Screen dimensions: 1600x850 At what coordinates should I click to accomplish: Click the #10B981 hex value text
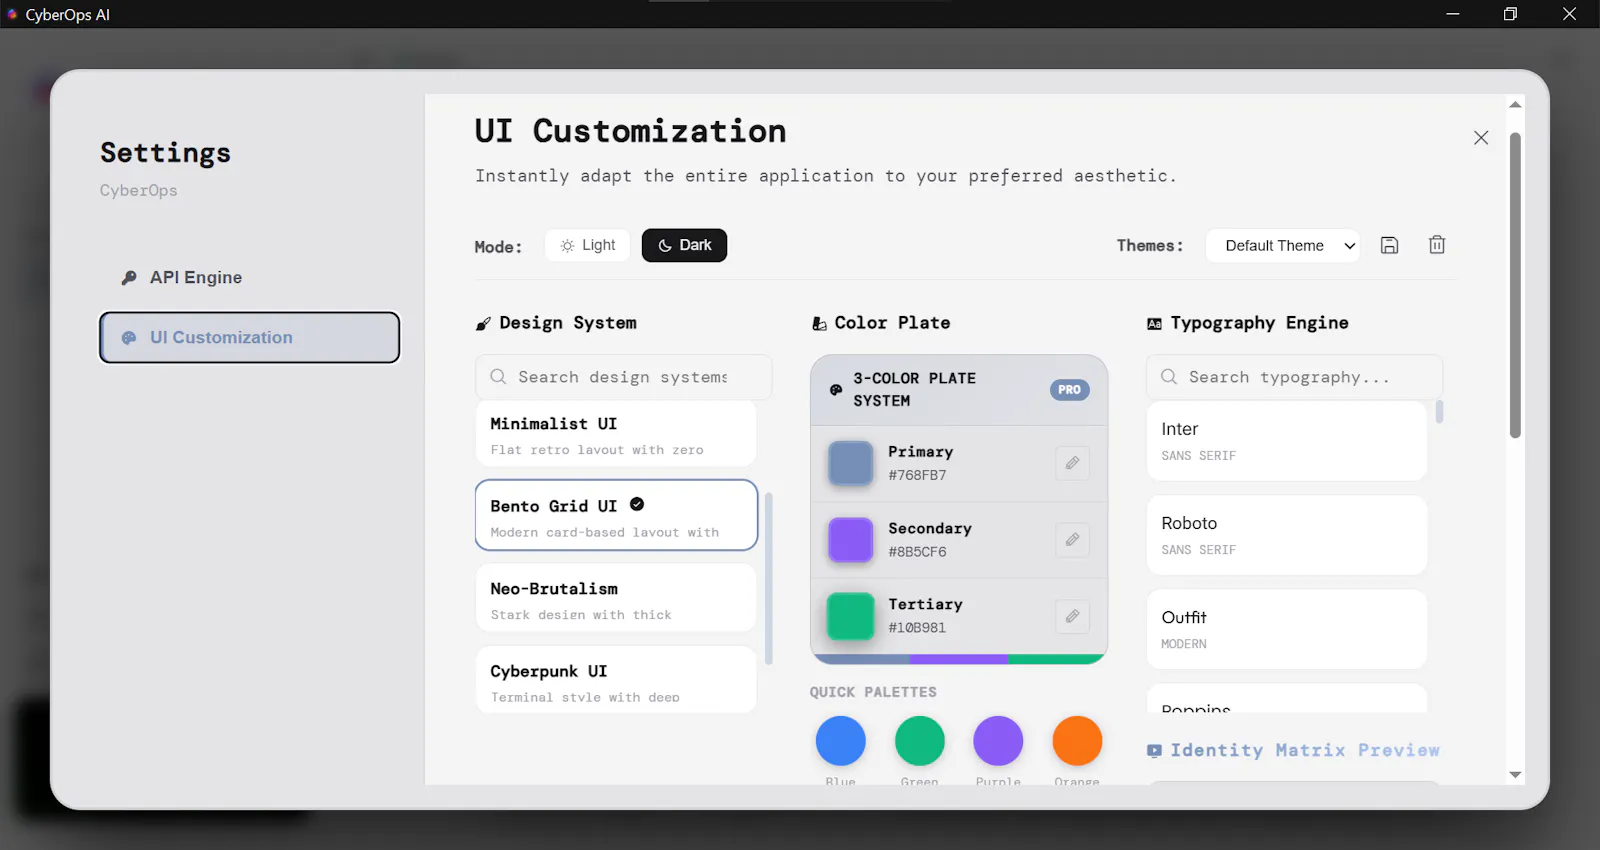(917, 628)
